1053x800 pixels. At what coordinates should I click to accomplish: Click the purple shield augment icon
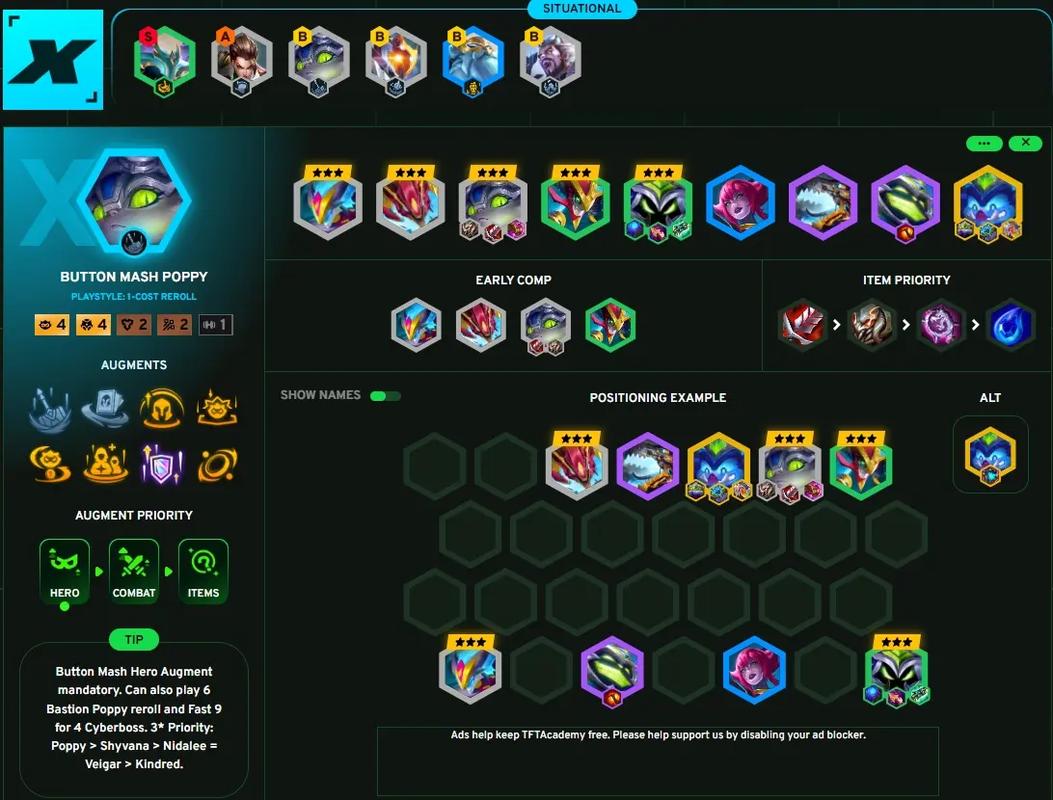pos(162,464)
